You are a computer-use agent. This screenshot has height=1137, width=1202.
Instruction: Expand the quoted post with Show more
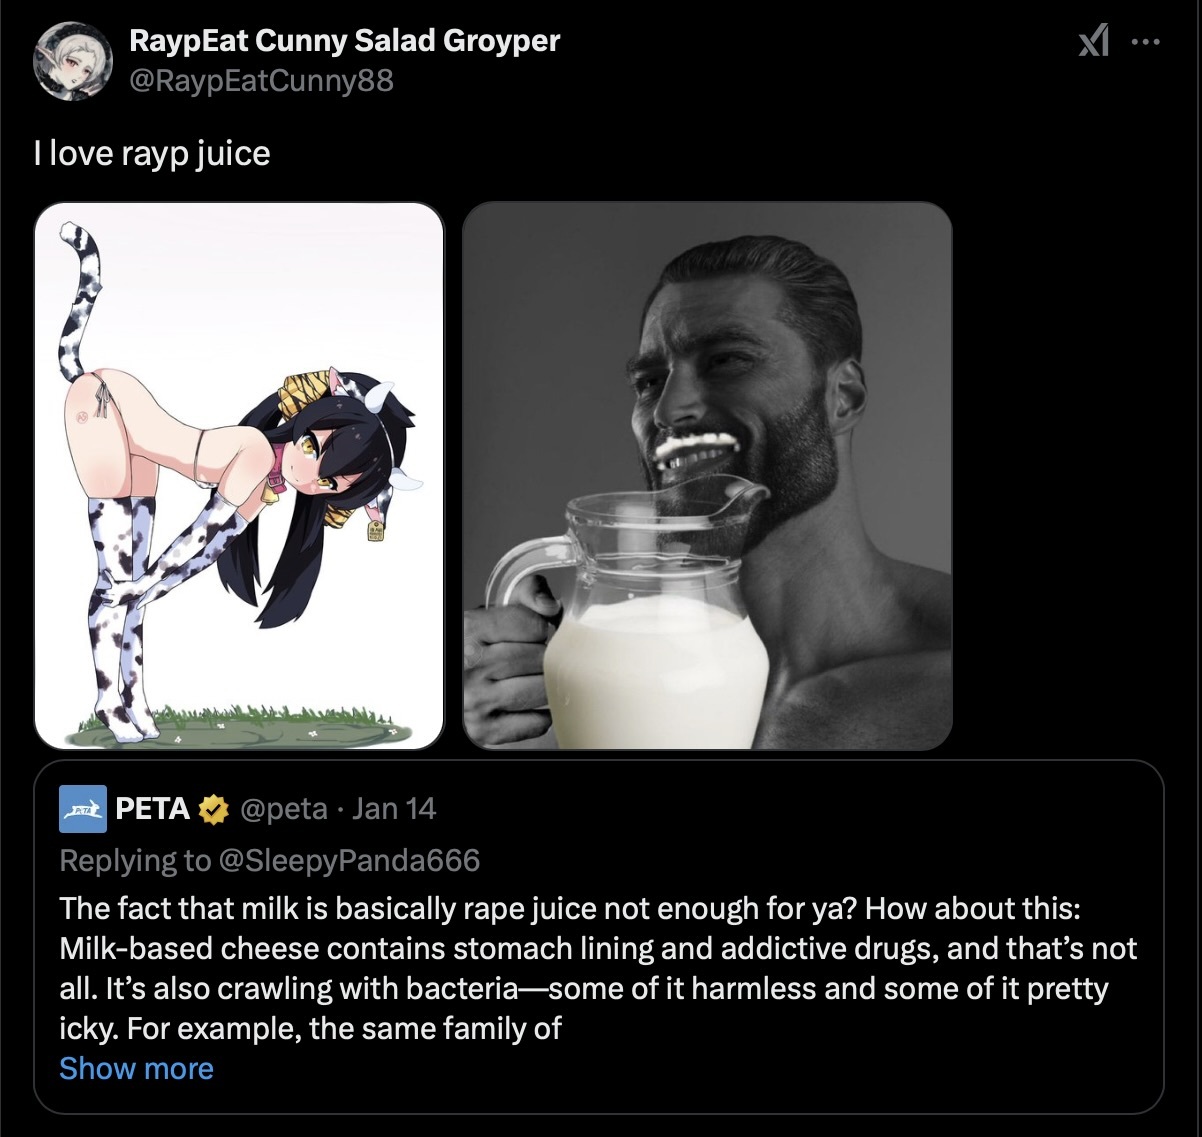click(136, 1068)
